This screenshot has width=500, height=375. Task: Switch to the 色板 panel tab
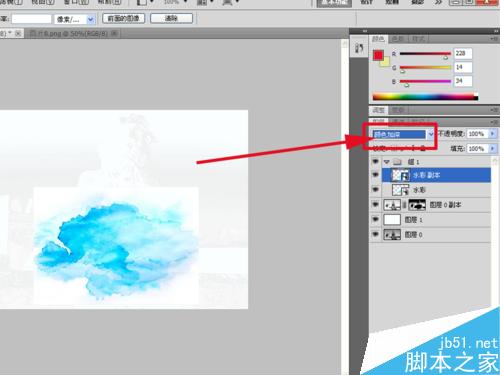(398, 39)
